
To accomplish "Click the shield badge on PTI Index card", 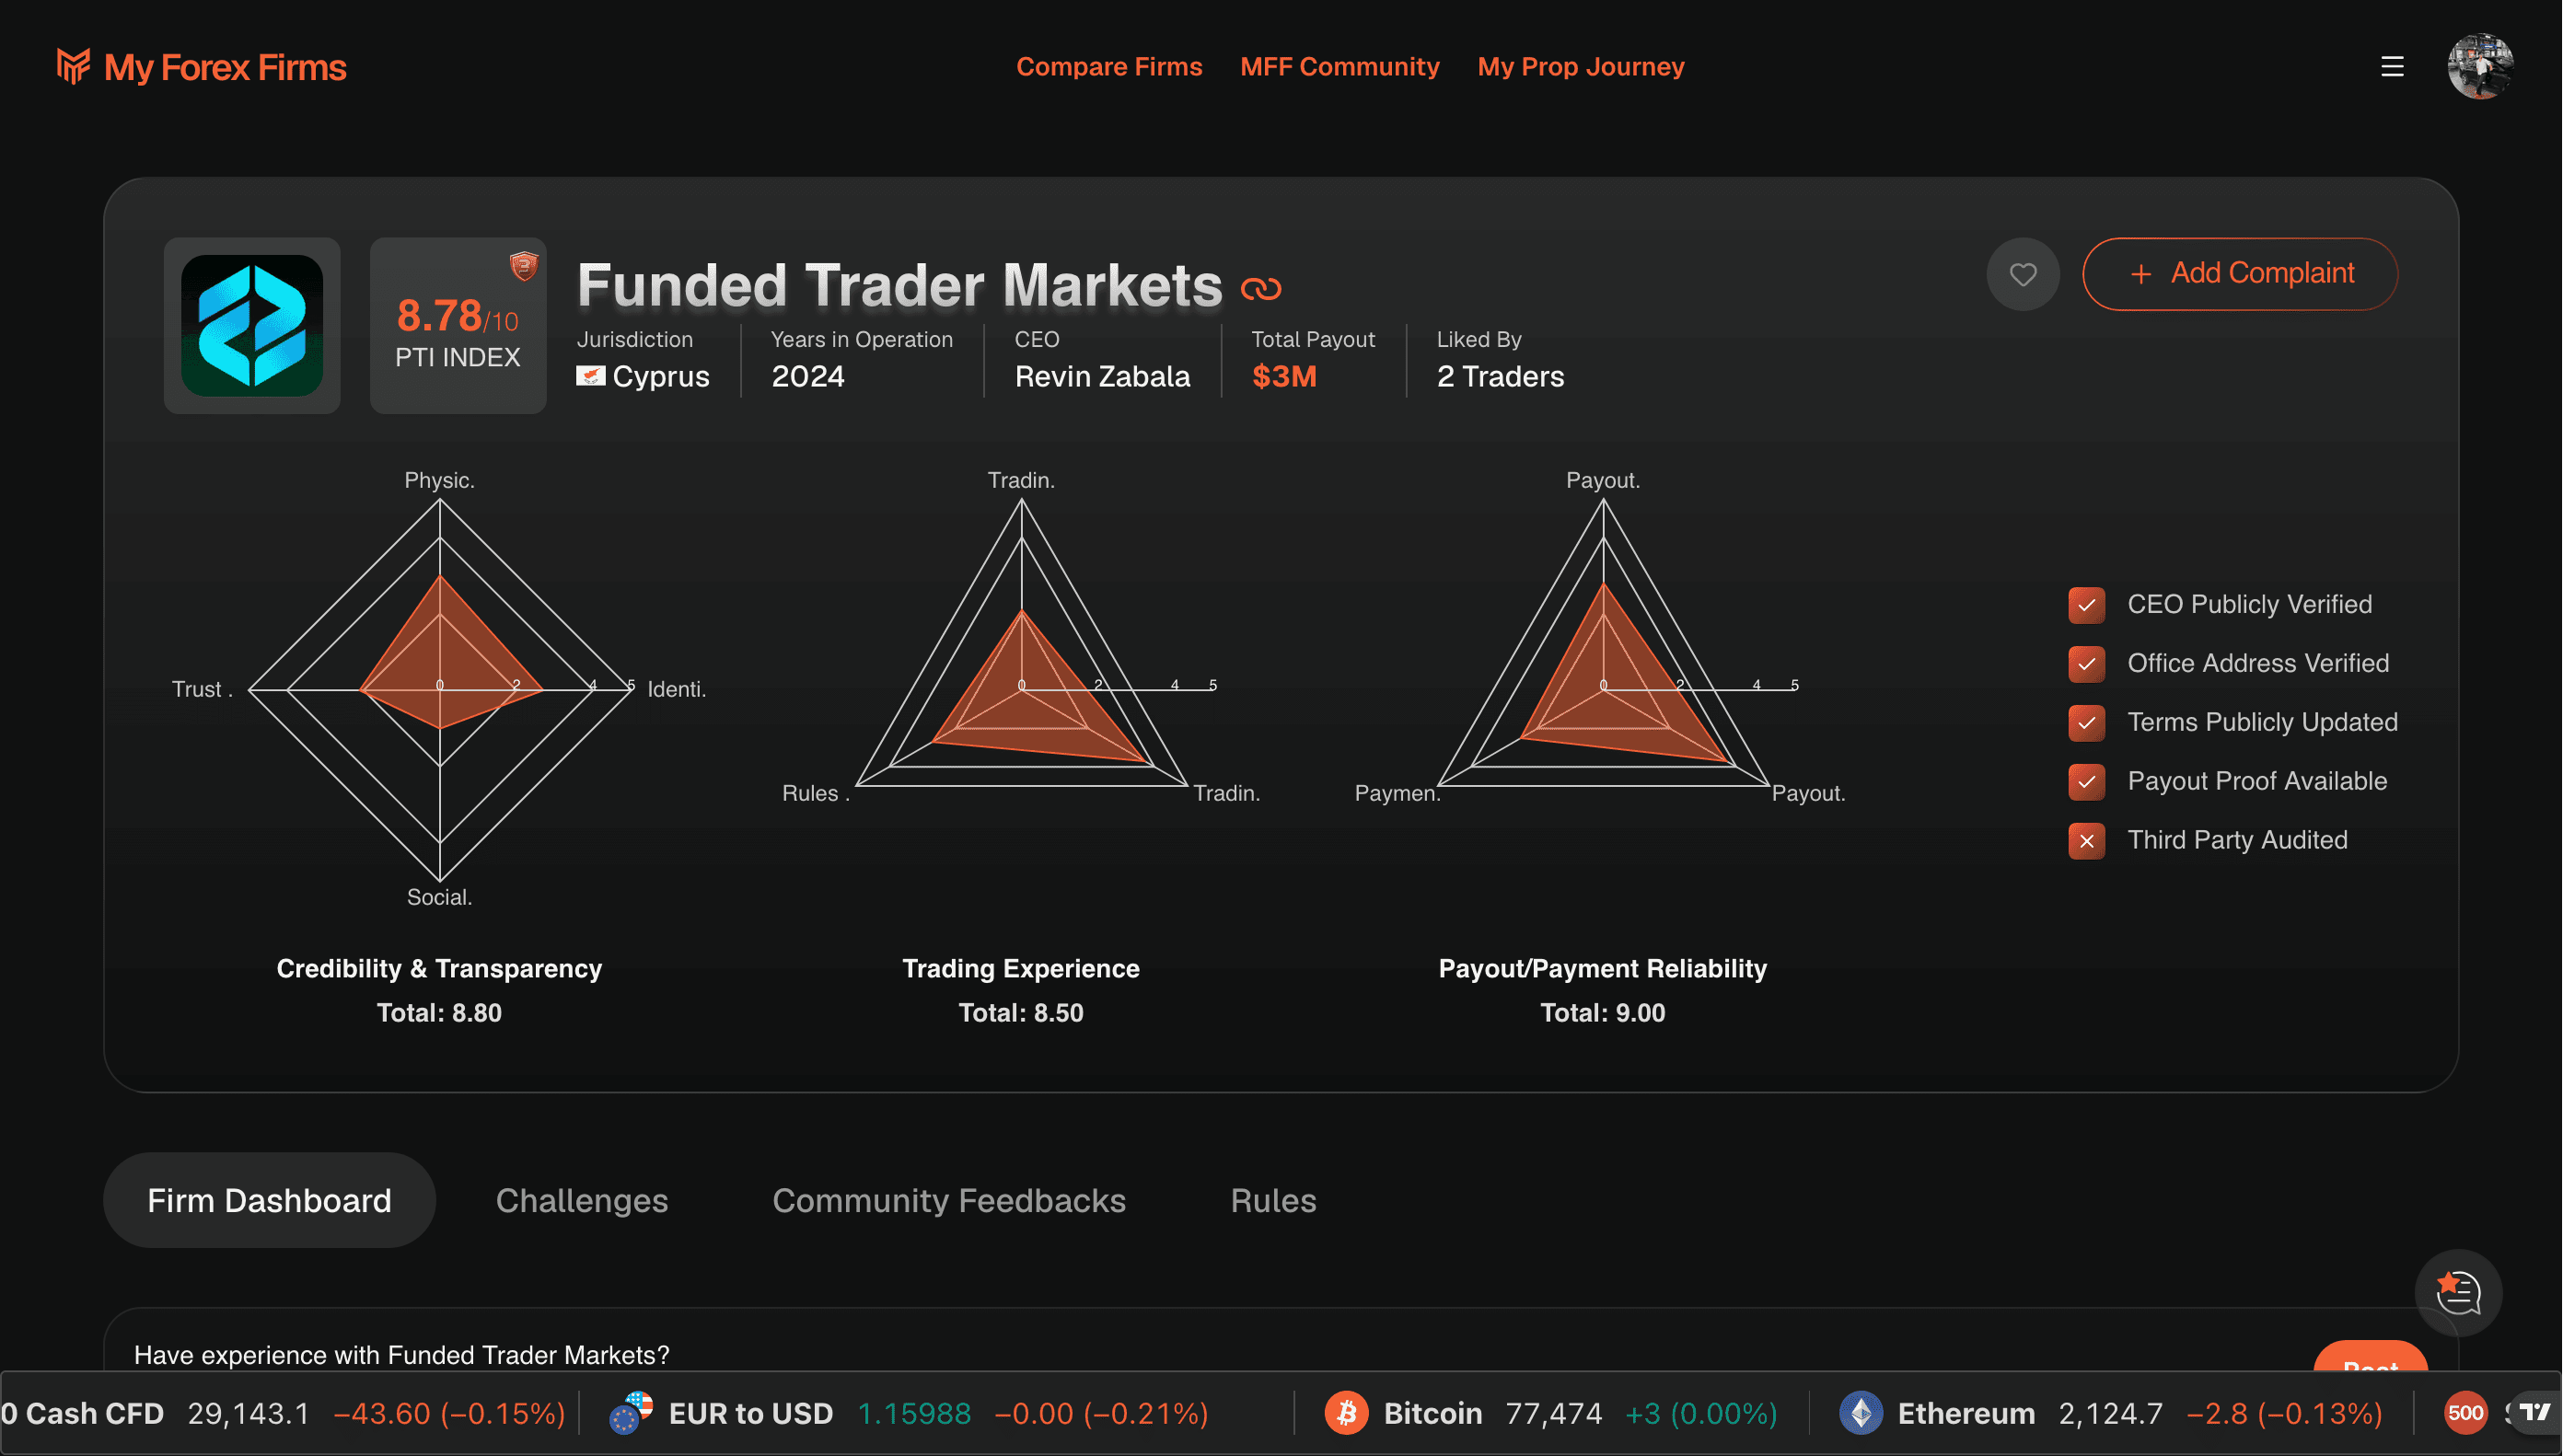I will [524, 265].
